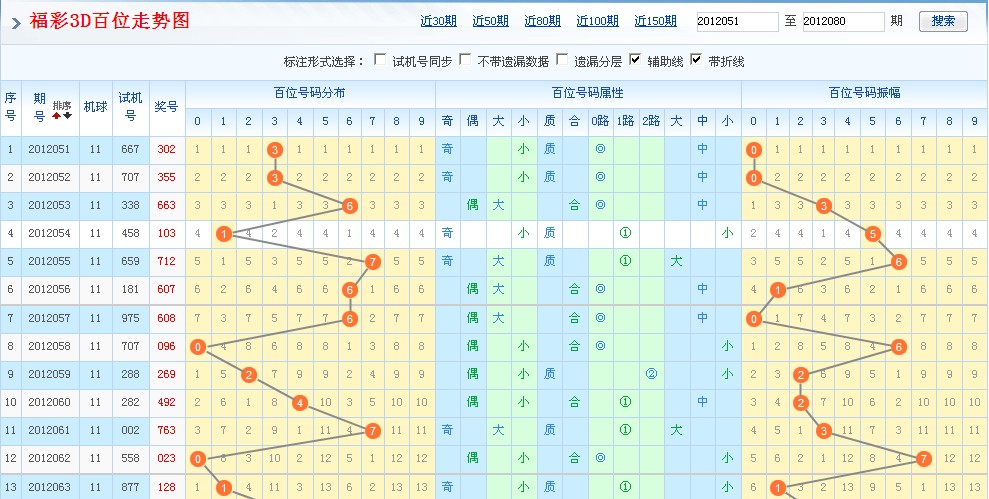Click the 序号 column header

coord(11,108)
